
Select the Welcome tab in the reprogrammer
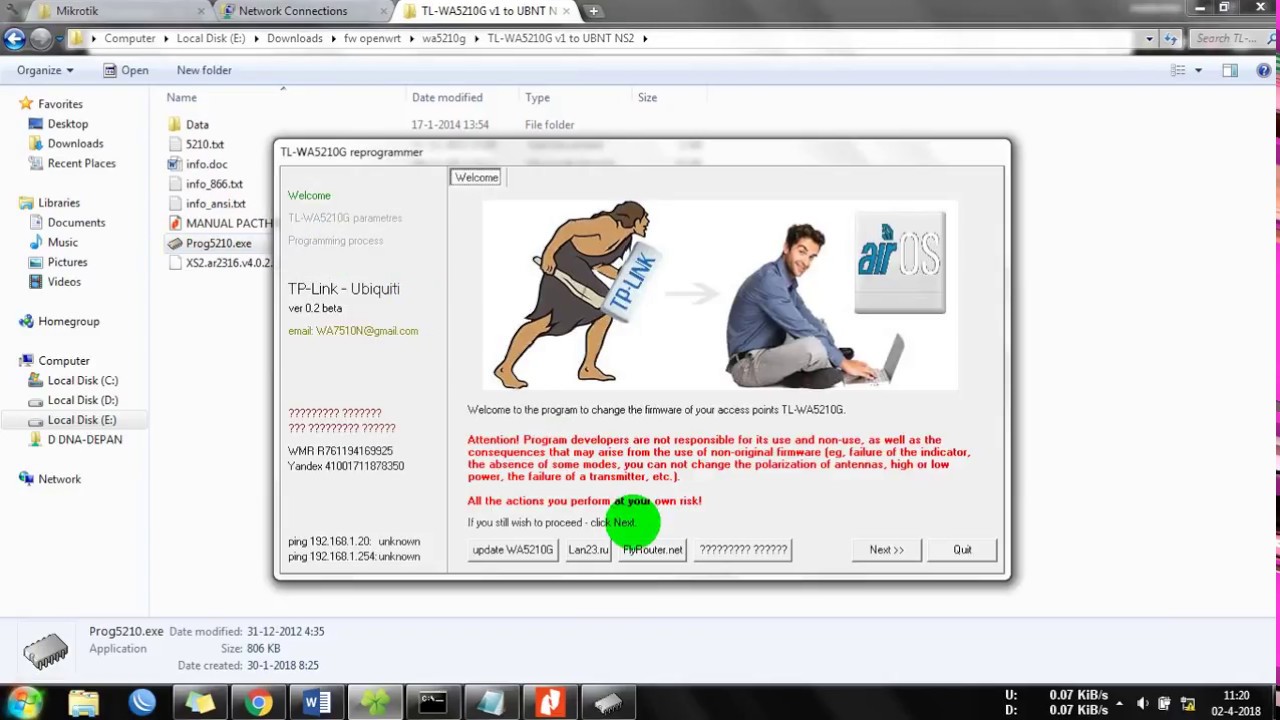[476, 178]
